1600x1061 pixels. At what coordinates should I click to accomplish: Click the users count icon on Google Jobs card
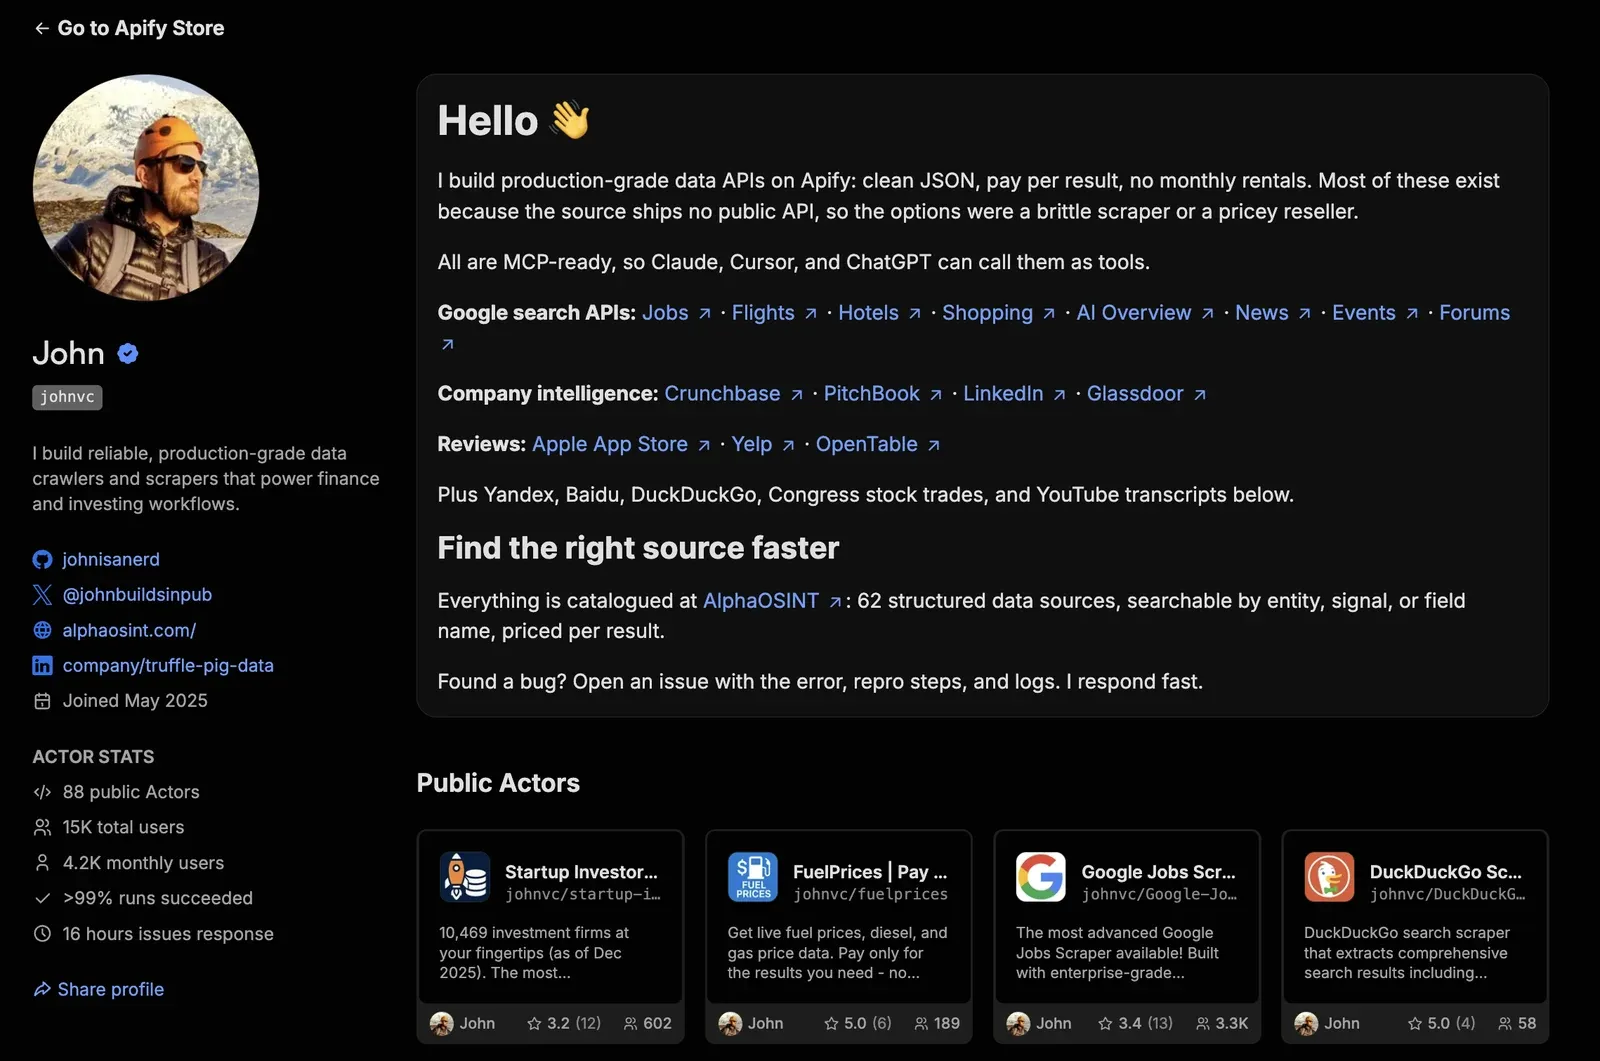coord(1203,1023)
